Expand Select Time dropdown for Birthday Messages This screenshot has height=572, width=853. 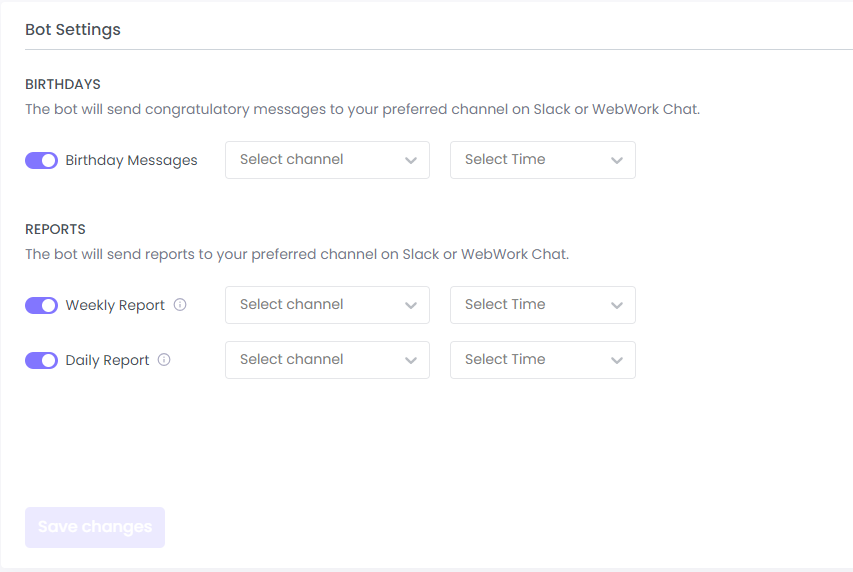542,160
